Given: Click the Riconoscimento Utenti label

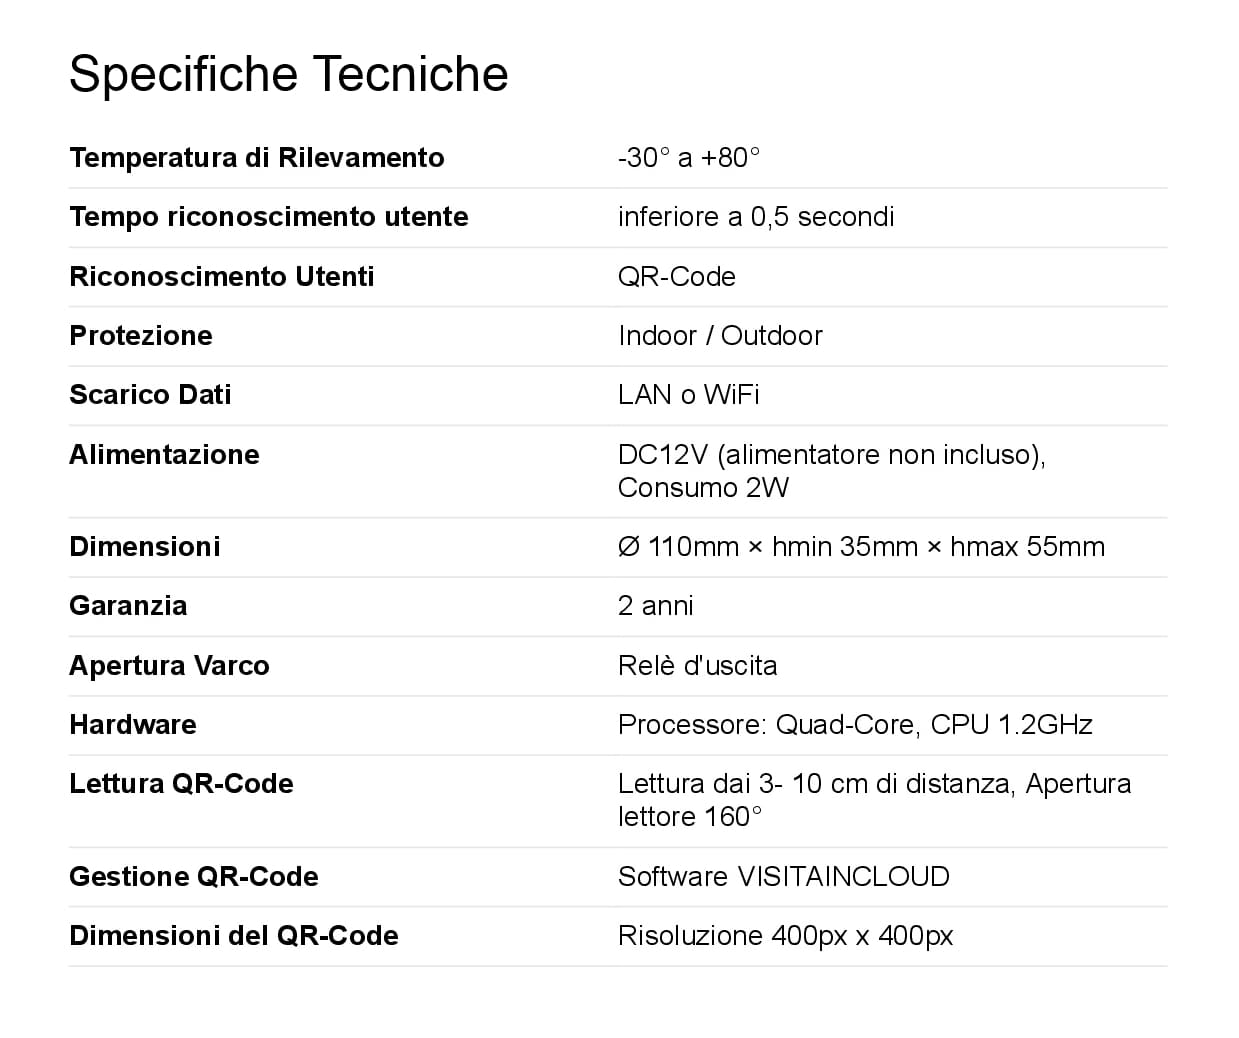Looking at the screenshot, I should (x=221, y=276).
